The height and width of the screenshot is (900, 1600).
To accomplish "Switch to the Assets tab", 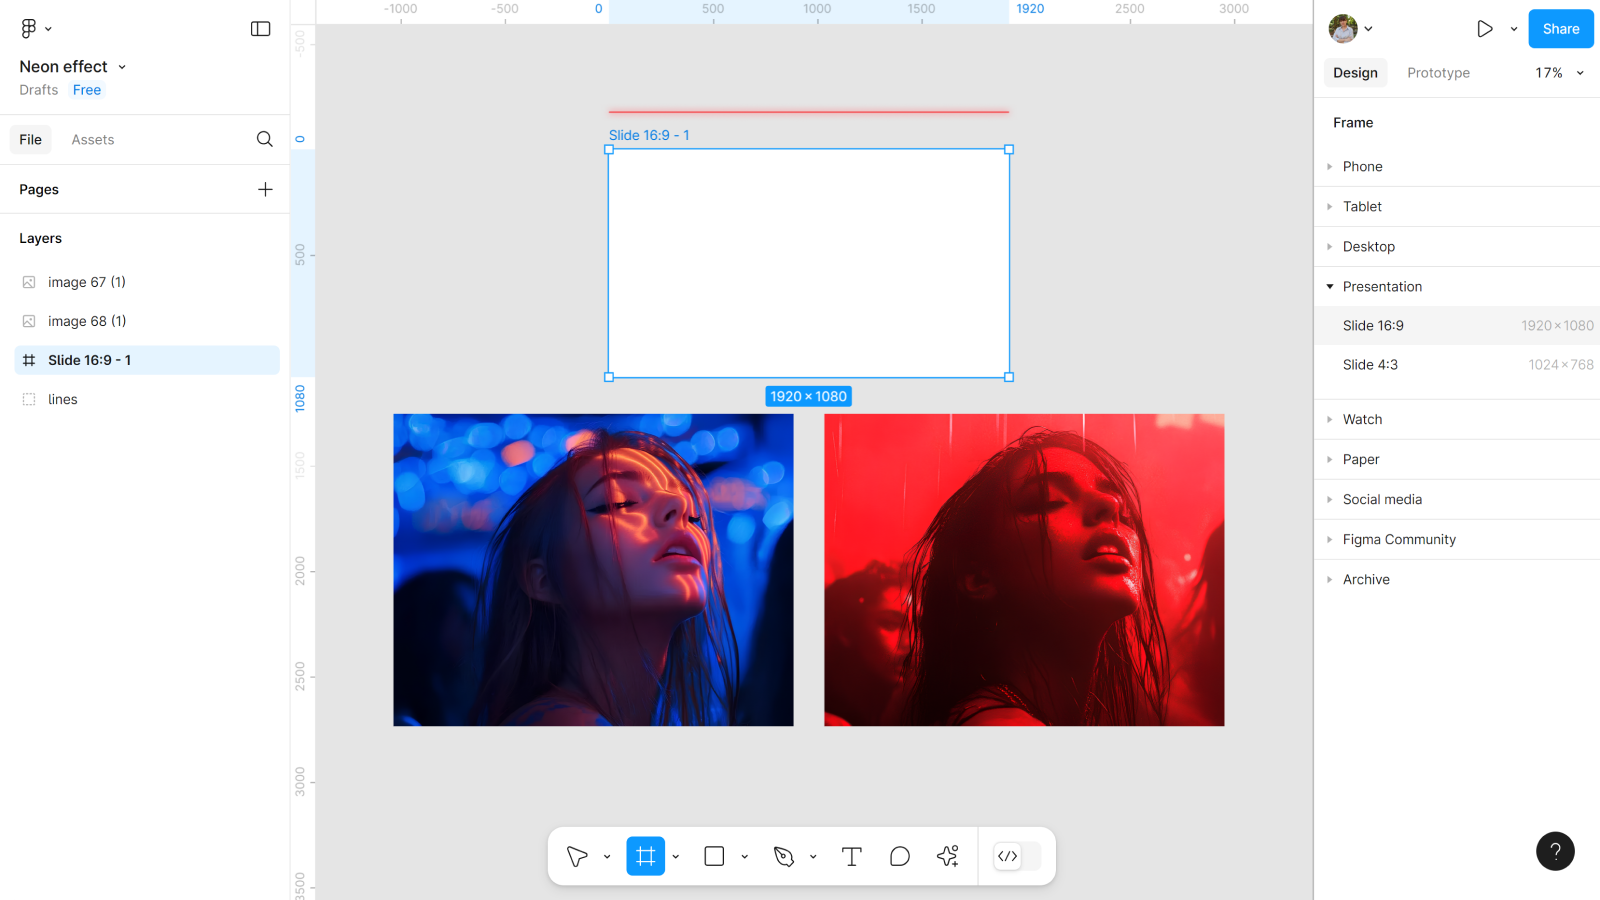I will 93,140.
